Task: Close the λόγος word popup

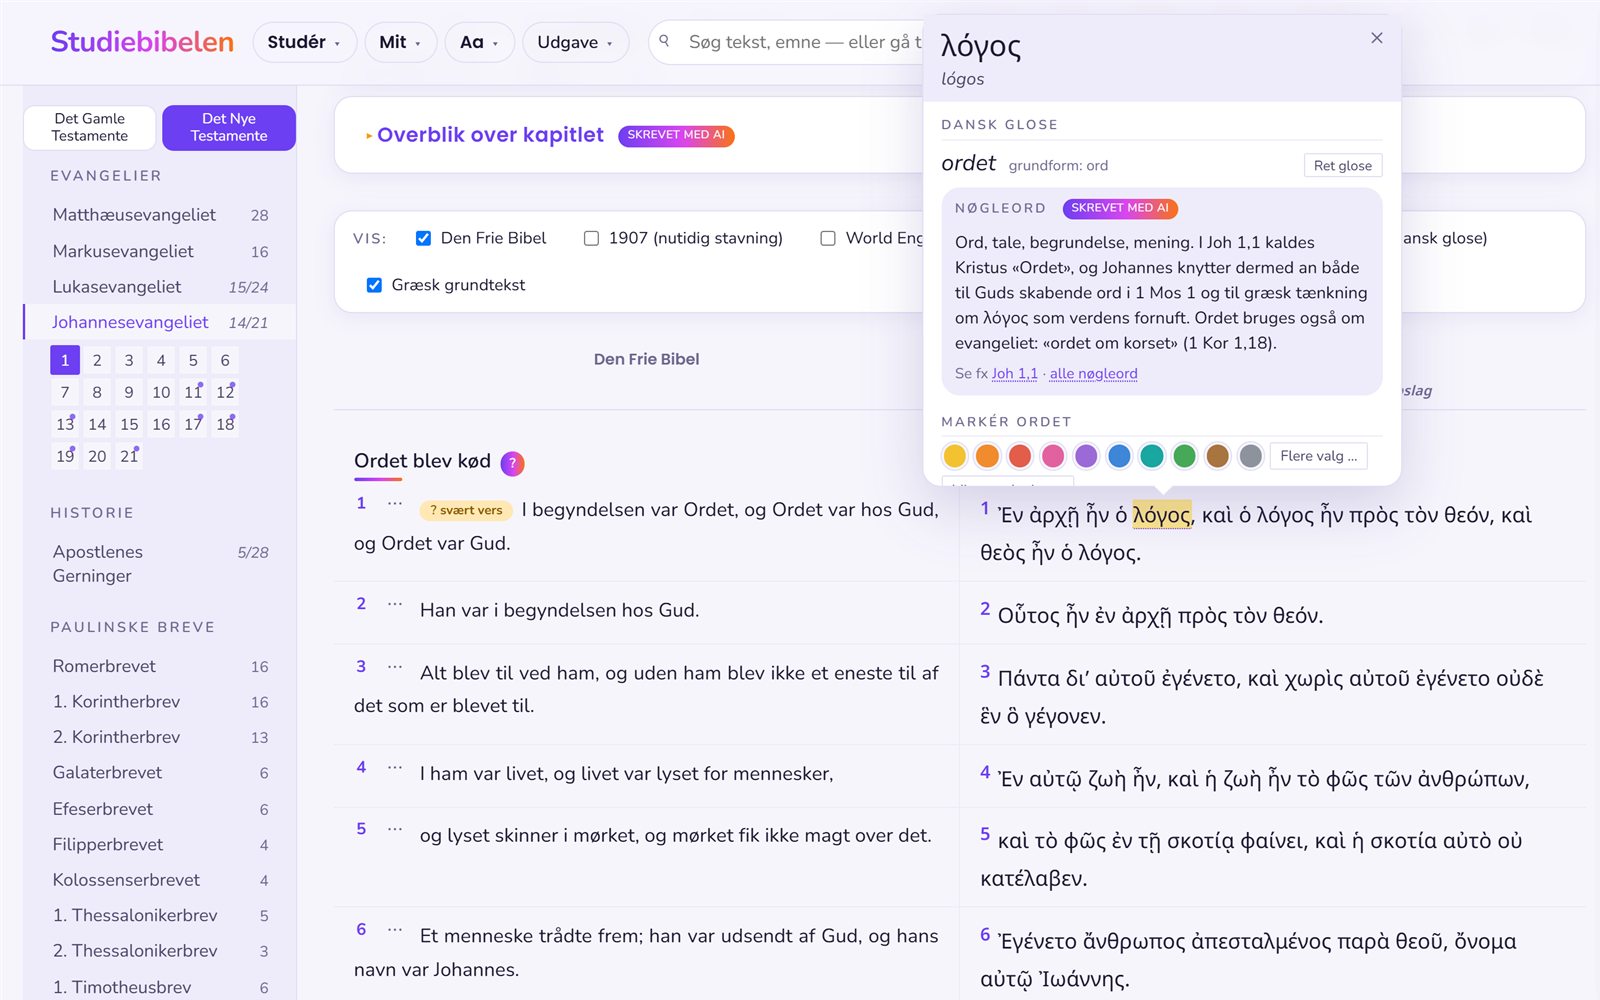Action: tap(1377, 38)
